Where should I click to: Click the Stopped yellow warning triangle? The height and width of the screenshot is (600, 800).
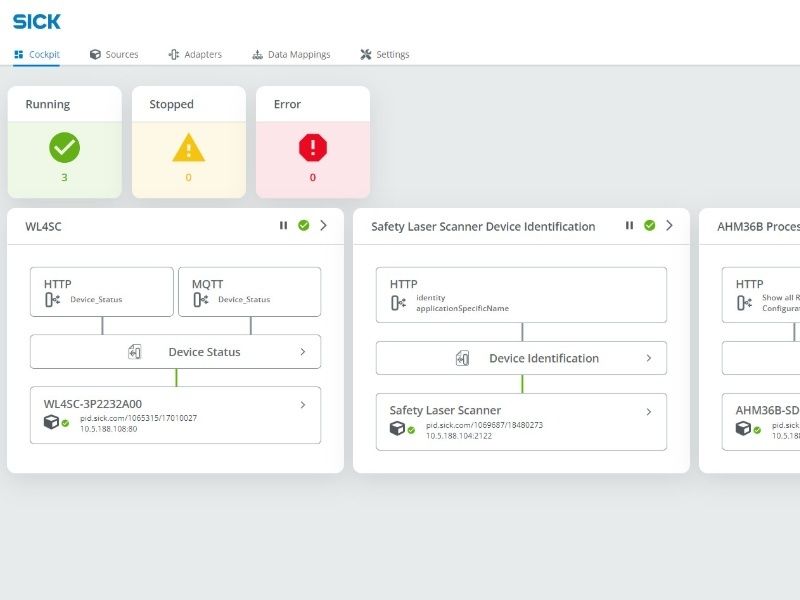coord(188,147)
